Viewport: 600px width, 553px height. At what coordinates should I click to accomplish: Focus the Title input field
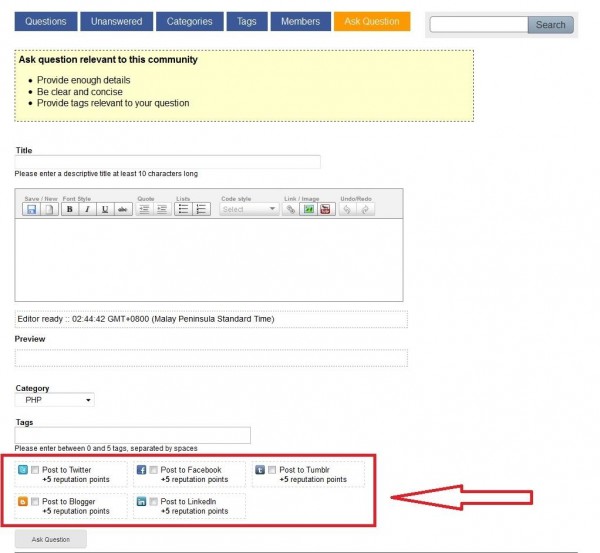pyautogui.click(x=167, y=162)
